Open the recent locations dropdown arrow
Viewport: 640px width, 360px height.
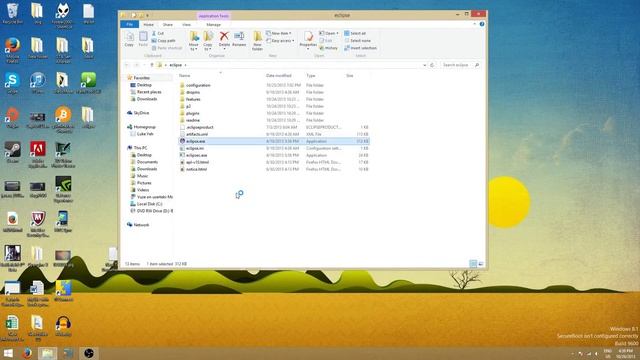click(x=144, y=65)
